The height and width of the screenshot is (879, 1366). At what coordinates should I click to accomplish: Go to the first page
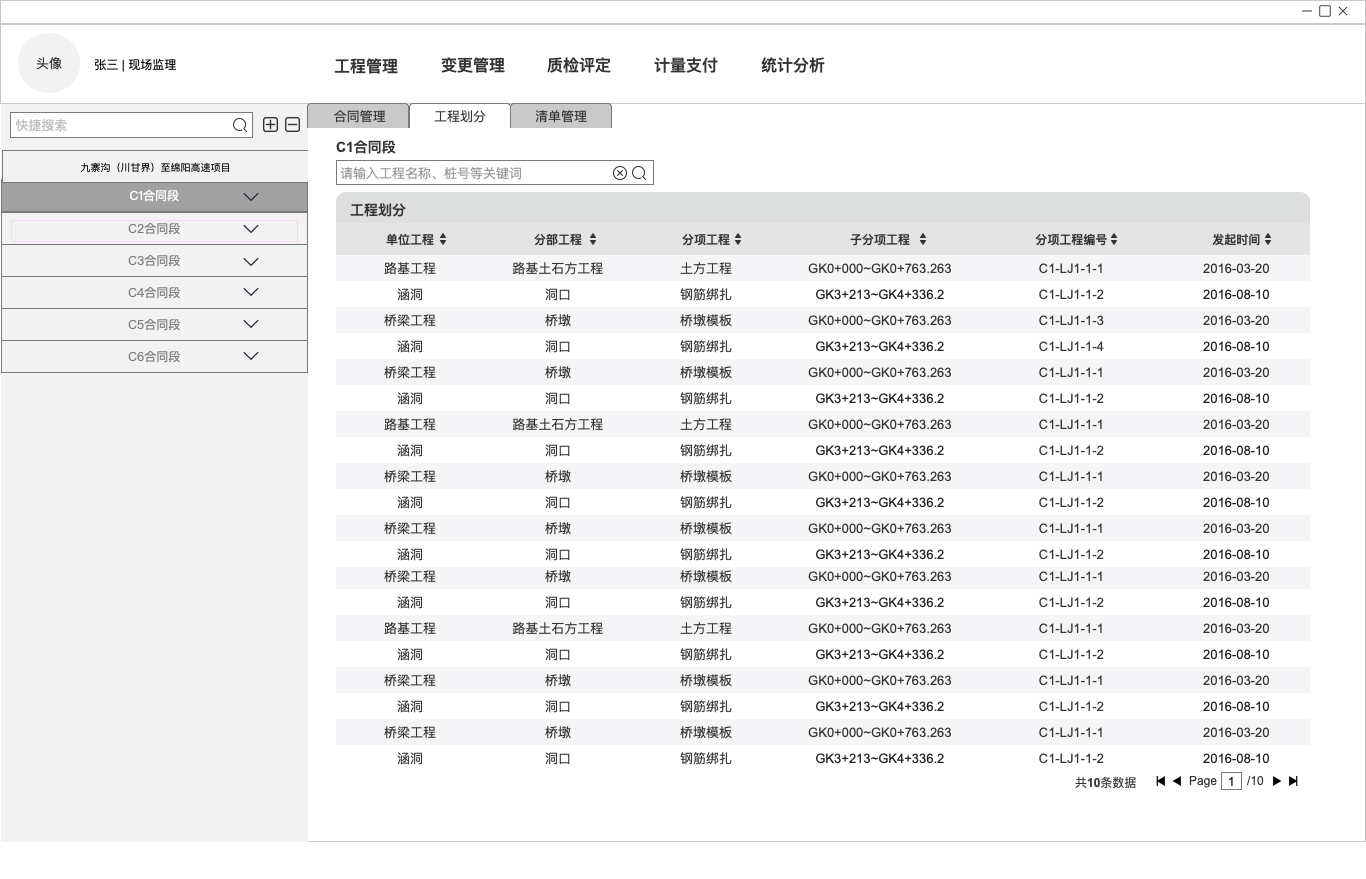(1160, 781)
